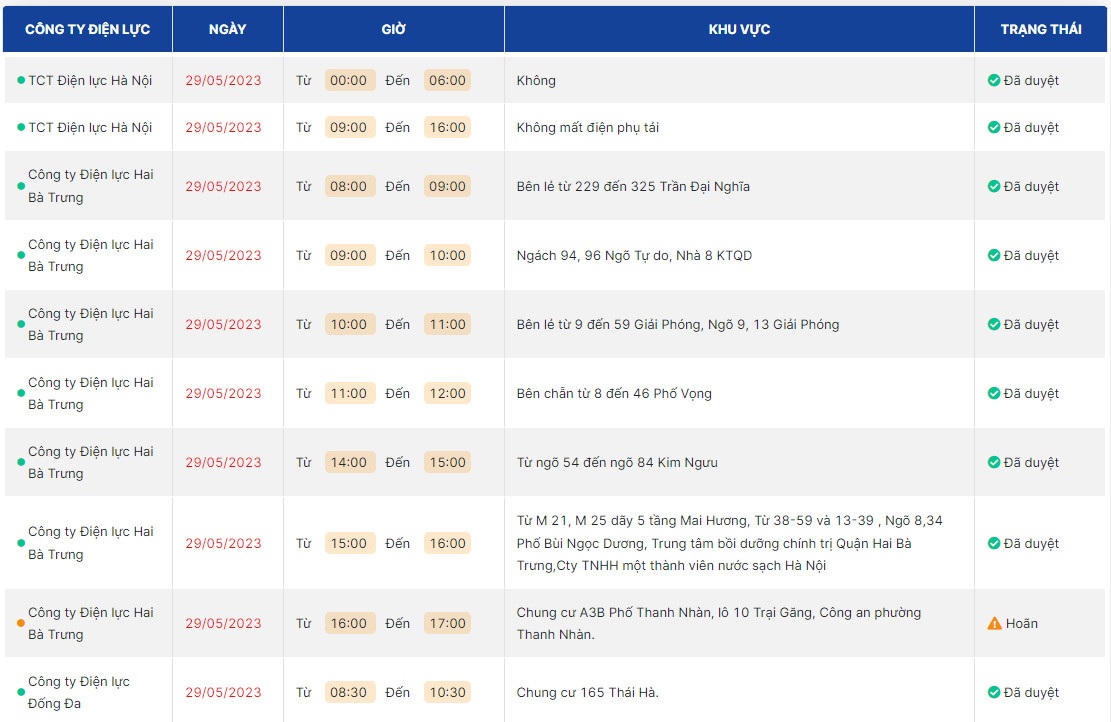
Task: Click the green dot beside Công ty Điện lực Đống Đa
Action: (20, 692)
